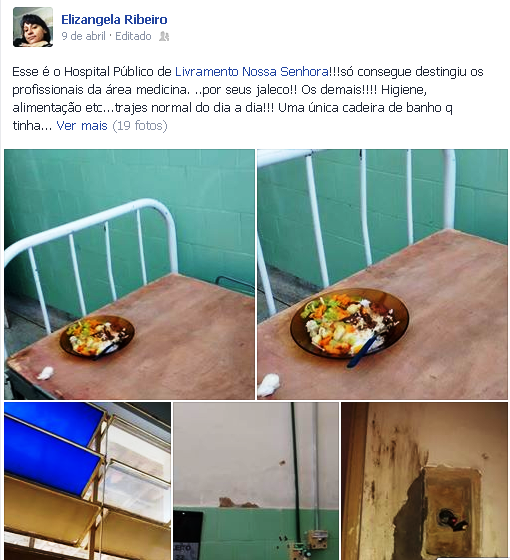Viewport: 510px width, 560px height.
Task: Open the left photo of plate on bed
Action: point(129,274)
